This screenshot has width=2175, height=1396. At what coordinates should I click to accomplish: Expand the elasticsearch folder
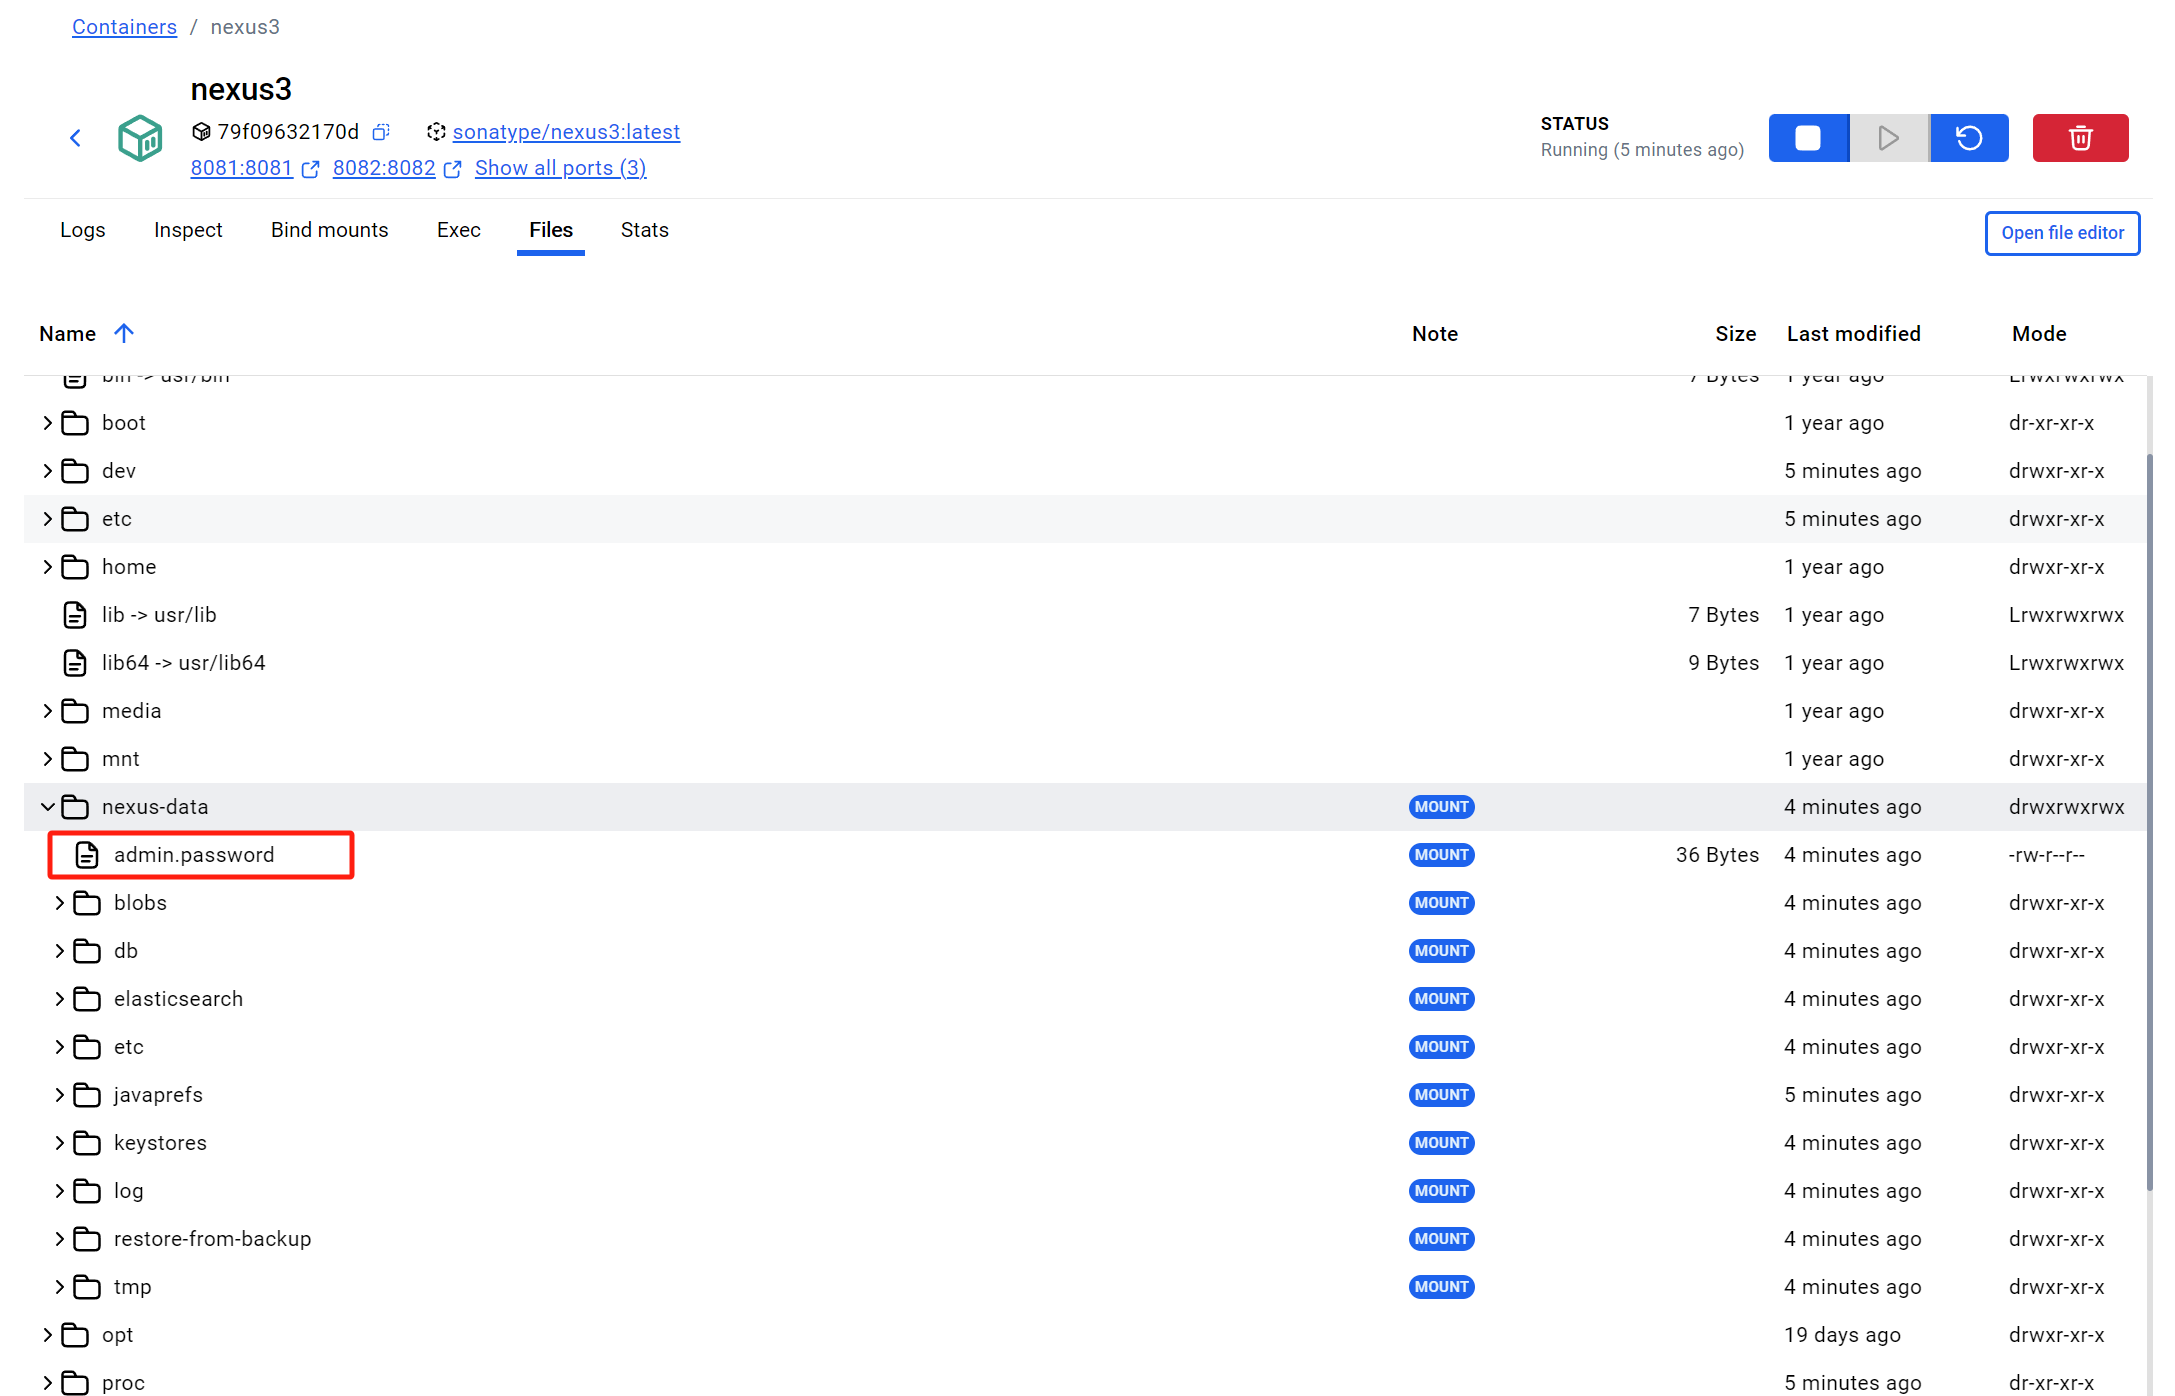(x=59, y=999)
